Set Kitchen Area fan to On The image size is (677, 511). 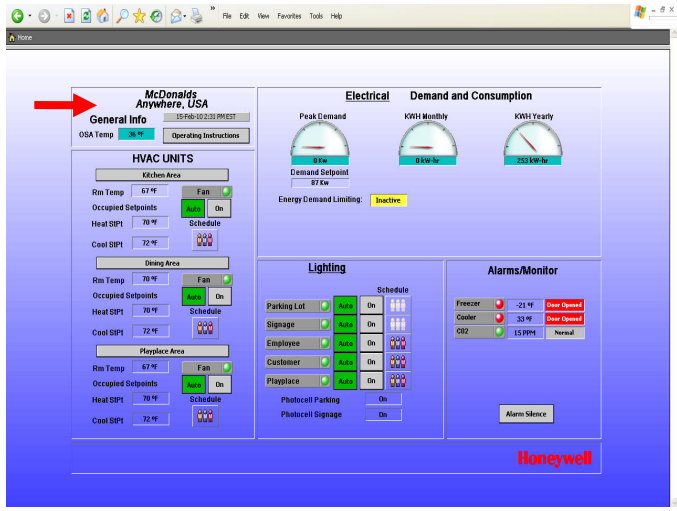219,208
